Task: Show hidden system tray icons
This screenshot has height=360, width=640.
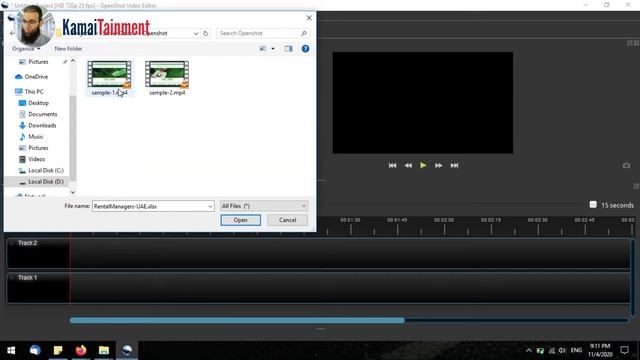Action: click(529, 350)
